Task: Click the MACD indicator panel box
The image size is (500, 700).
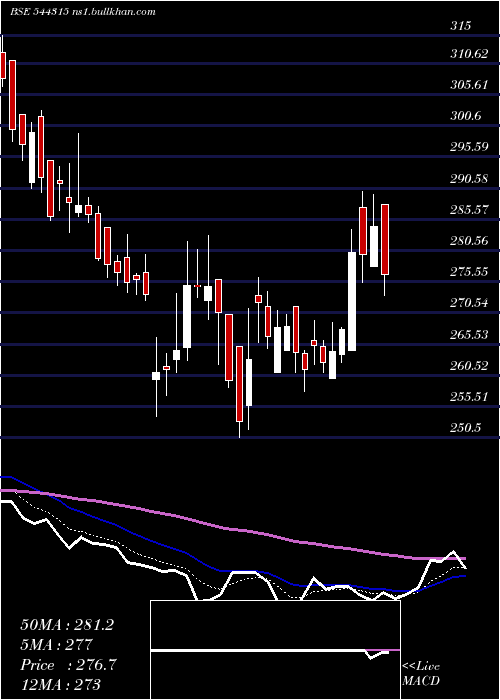Action: (275, 650)
